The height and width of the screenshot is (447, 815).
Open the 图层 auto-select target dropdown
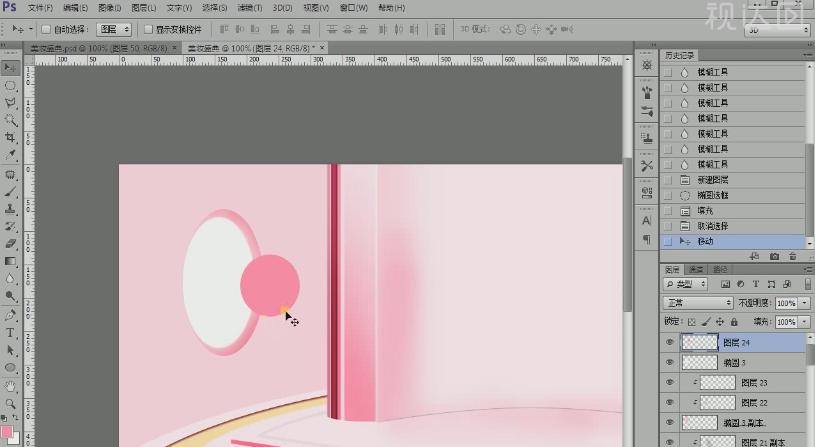[x=115, y=30]
